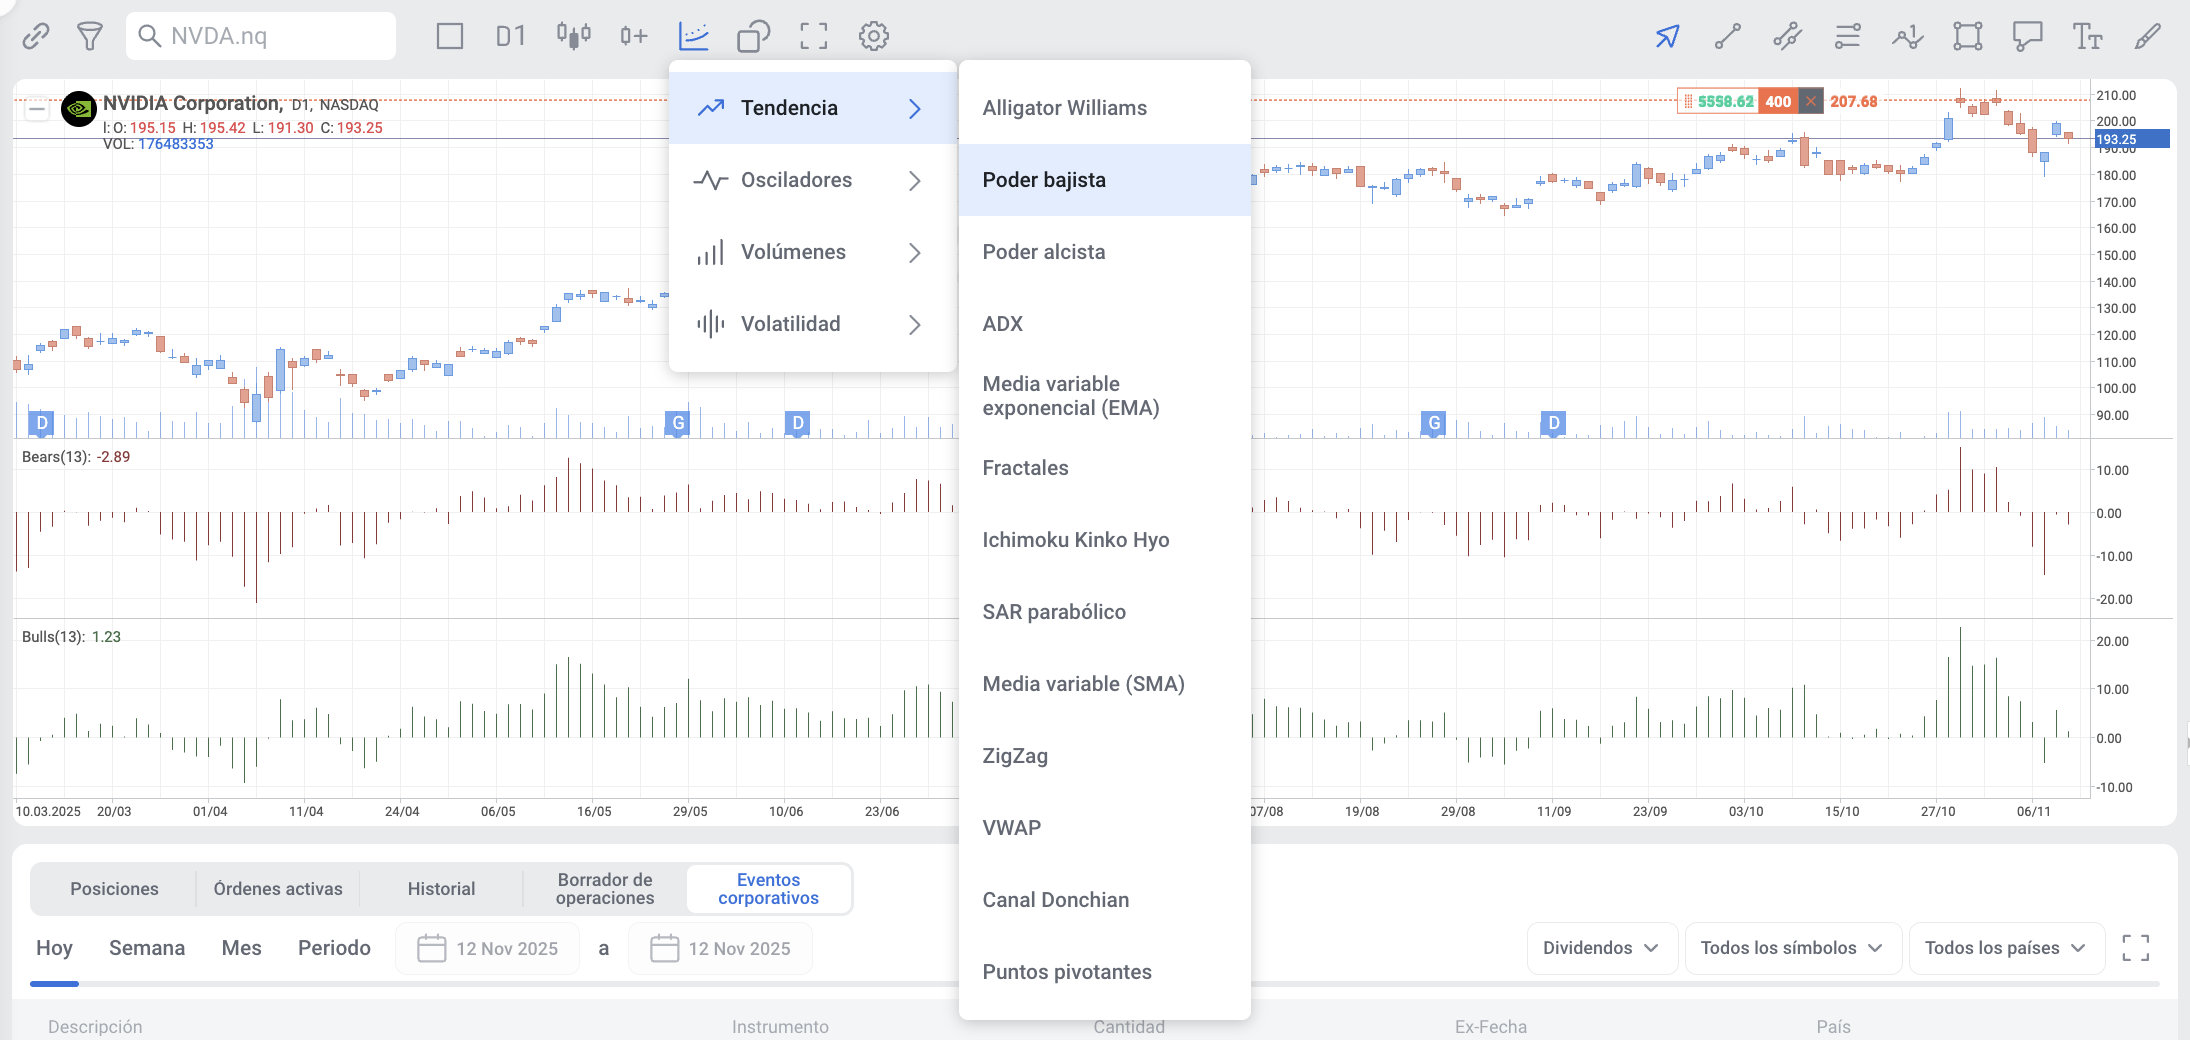The image size is (2190, 1040).
Task: Collapse the NVIDIA chart legend minus button
Action: pyautogui.click(x=37, y=109)
